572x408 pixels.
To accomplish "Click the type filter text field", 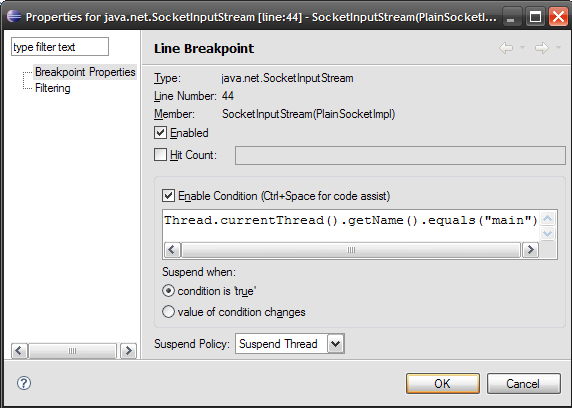I will pos(60,47).
